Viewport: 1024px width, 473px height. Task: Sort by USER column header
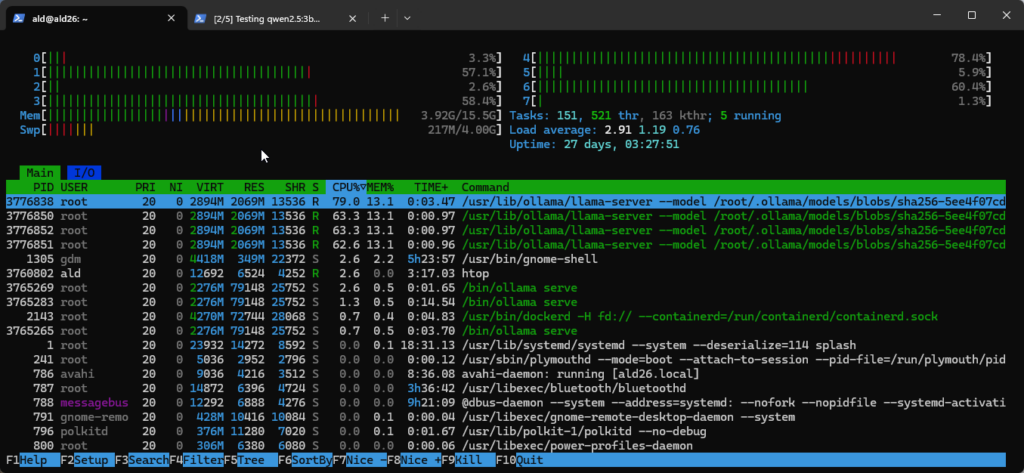click(74, 187)
